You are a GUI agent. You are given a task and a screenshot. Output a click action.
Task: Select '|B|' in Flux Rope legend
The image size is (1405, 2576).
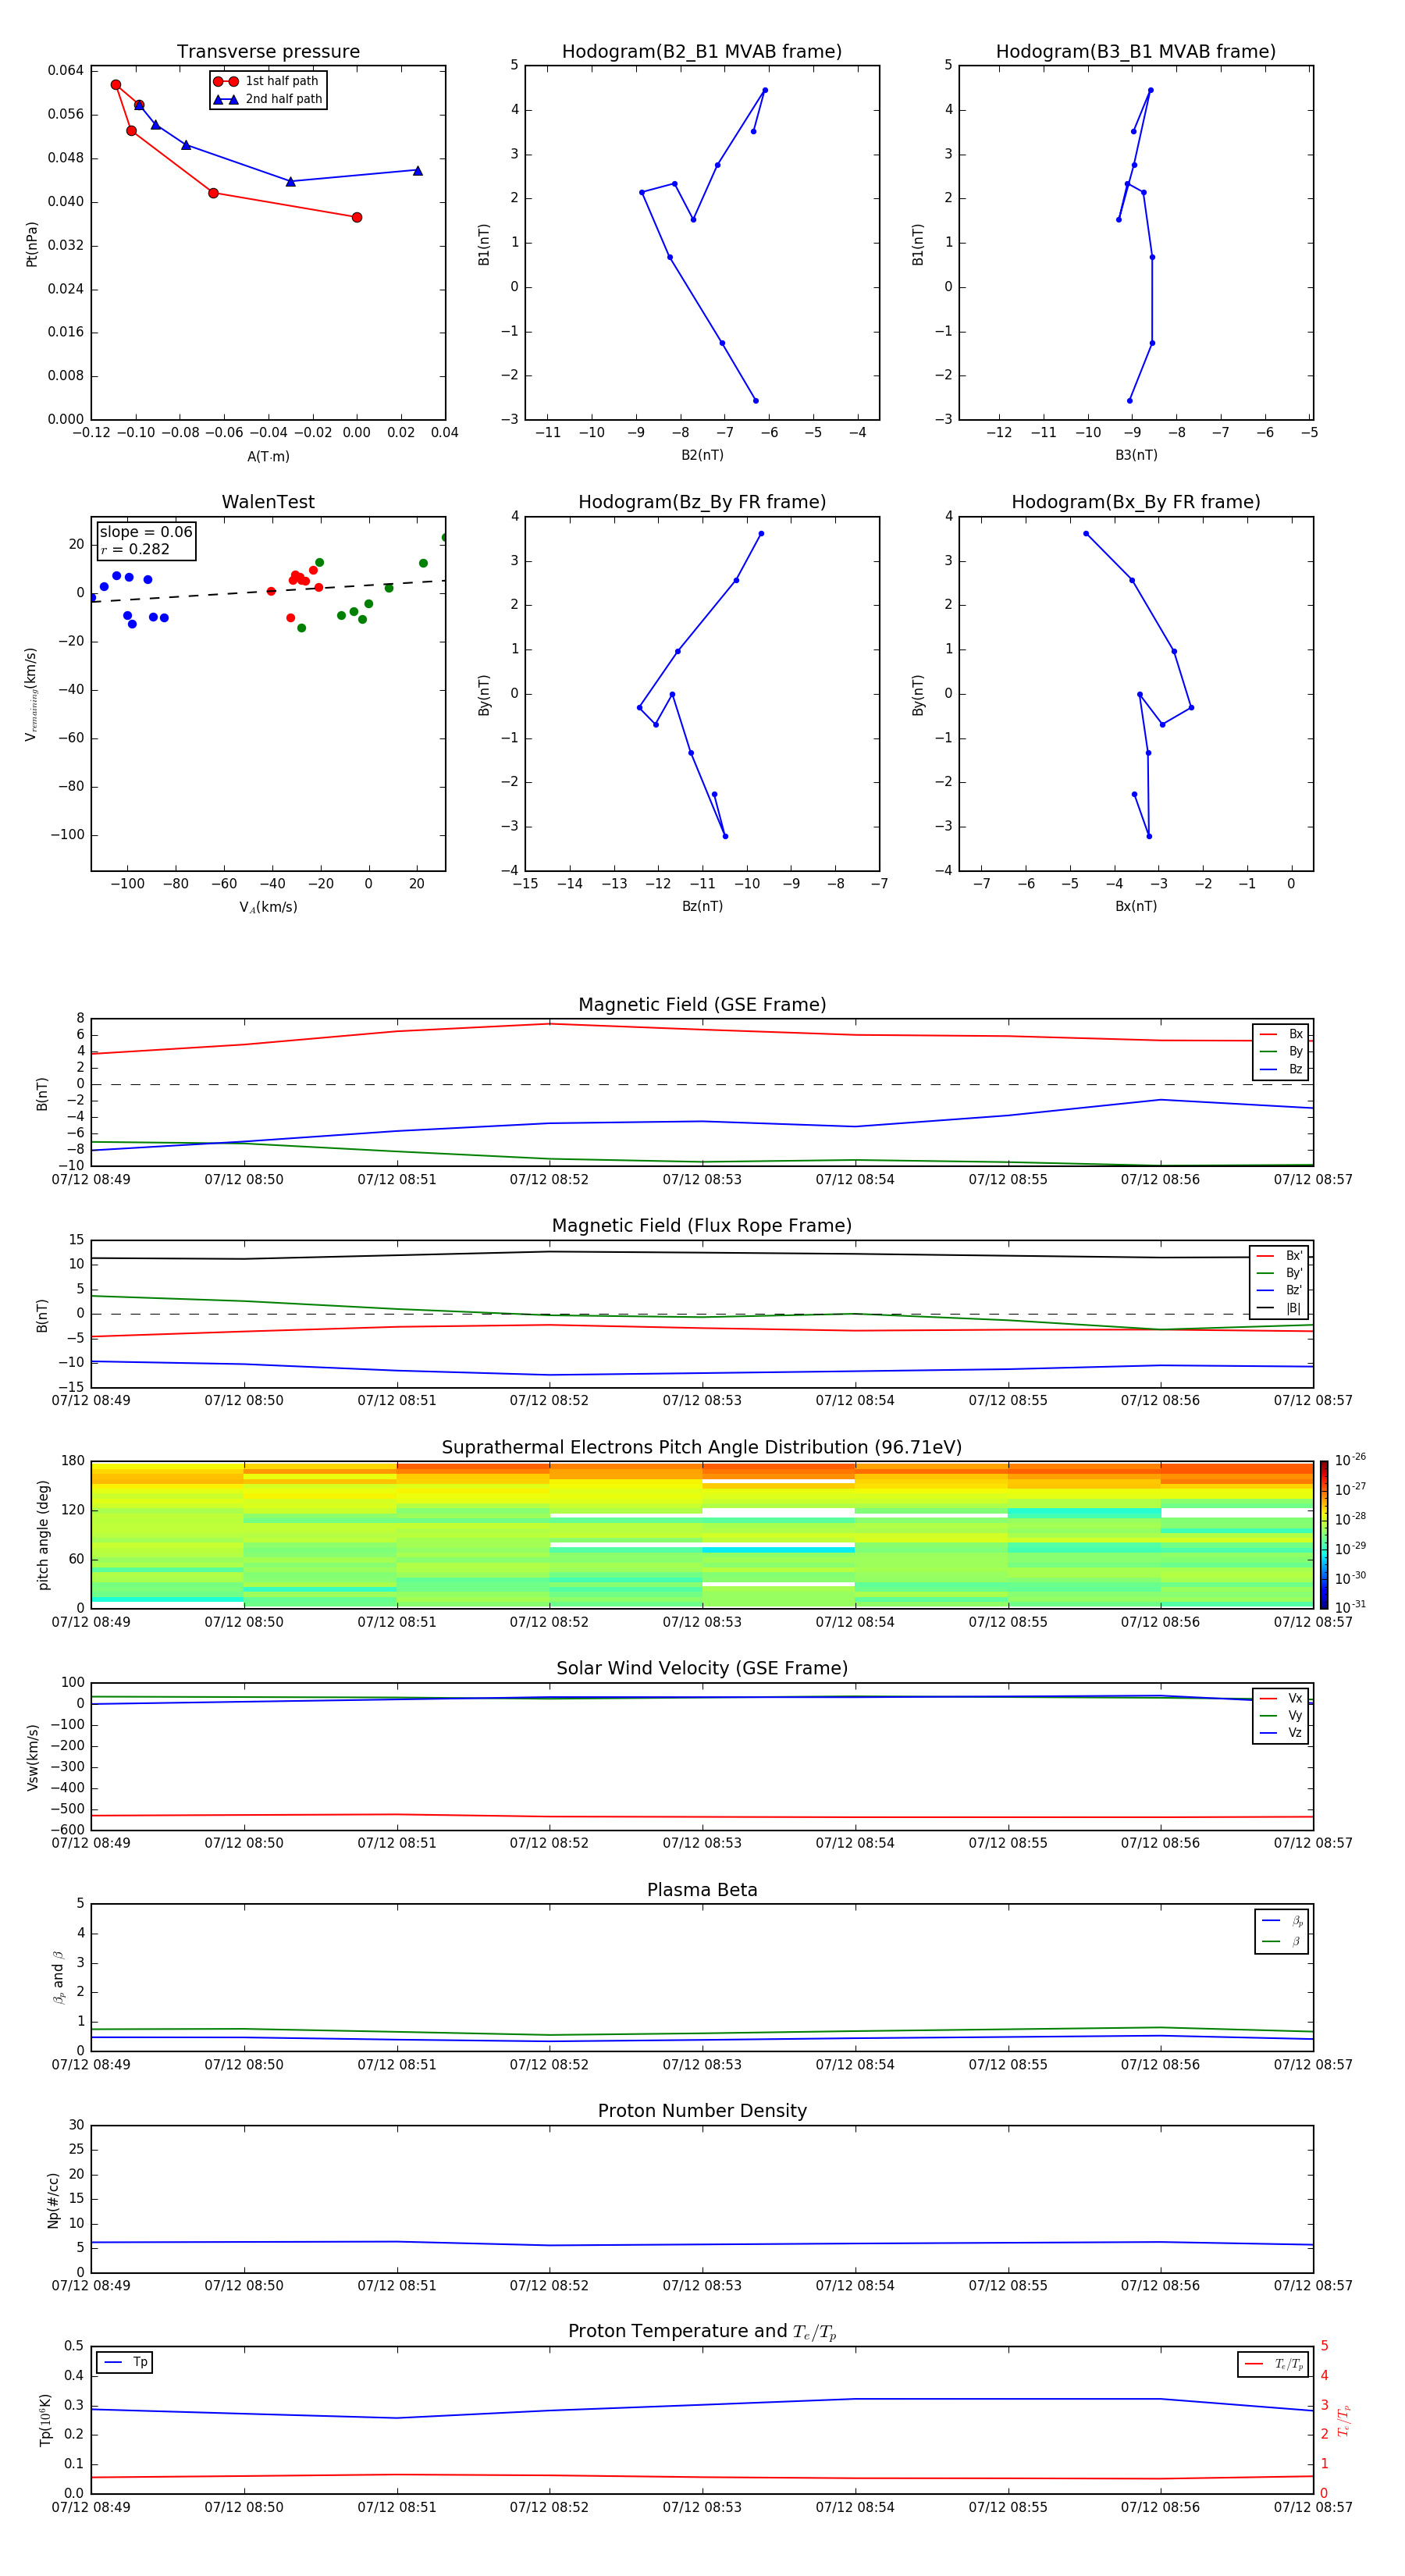tap(1279, 1308)
